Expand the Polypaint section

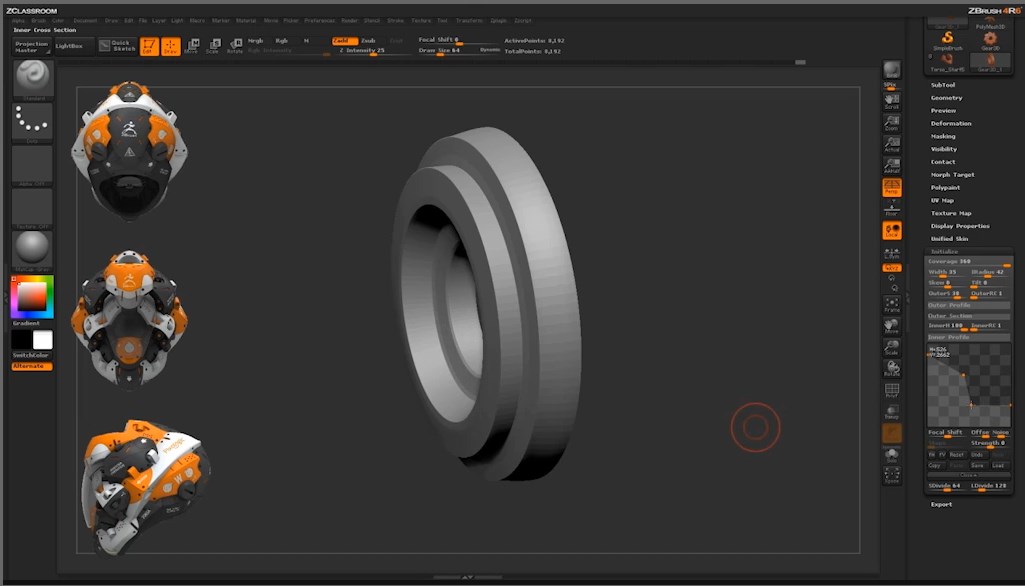(945, 187)
